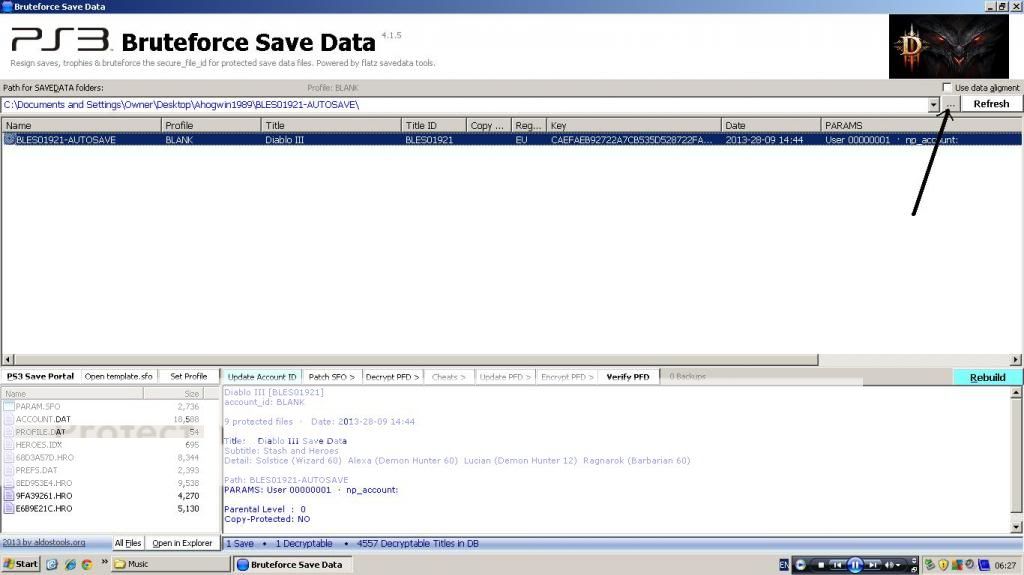Click the Rebuild button

(x=987, y=377)
